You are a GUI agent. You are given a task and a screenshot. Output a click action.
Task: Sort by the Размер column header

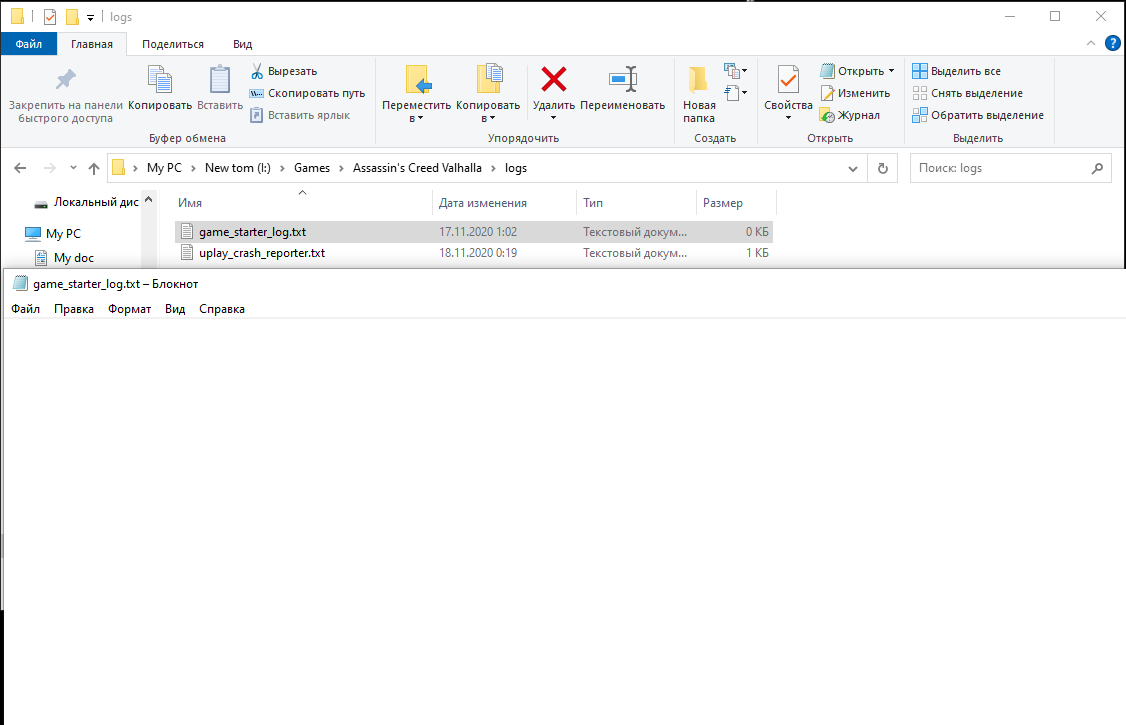[737, 203]
